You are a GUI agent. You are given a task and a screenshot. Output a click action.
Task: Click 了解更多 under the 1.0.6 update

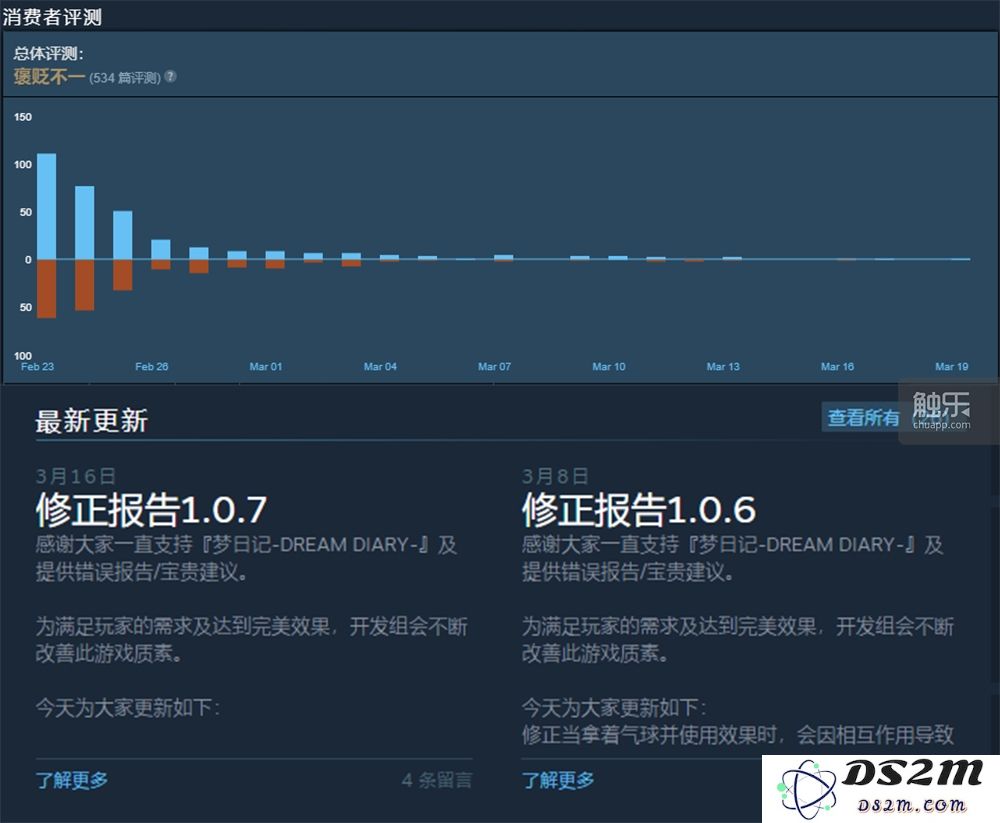click(558, 780)
